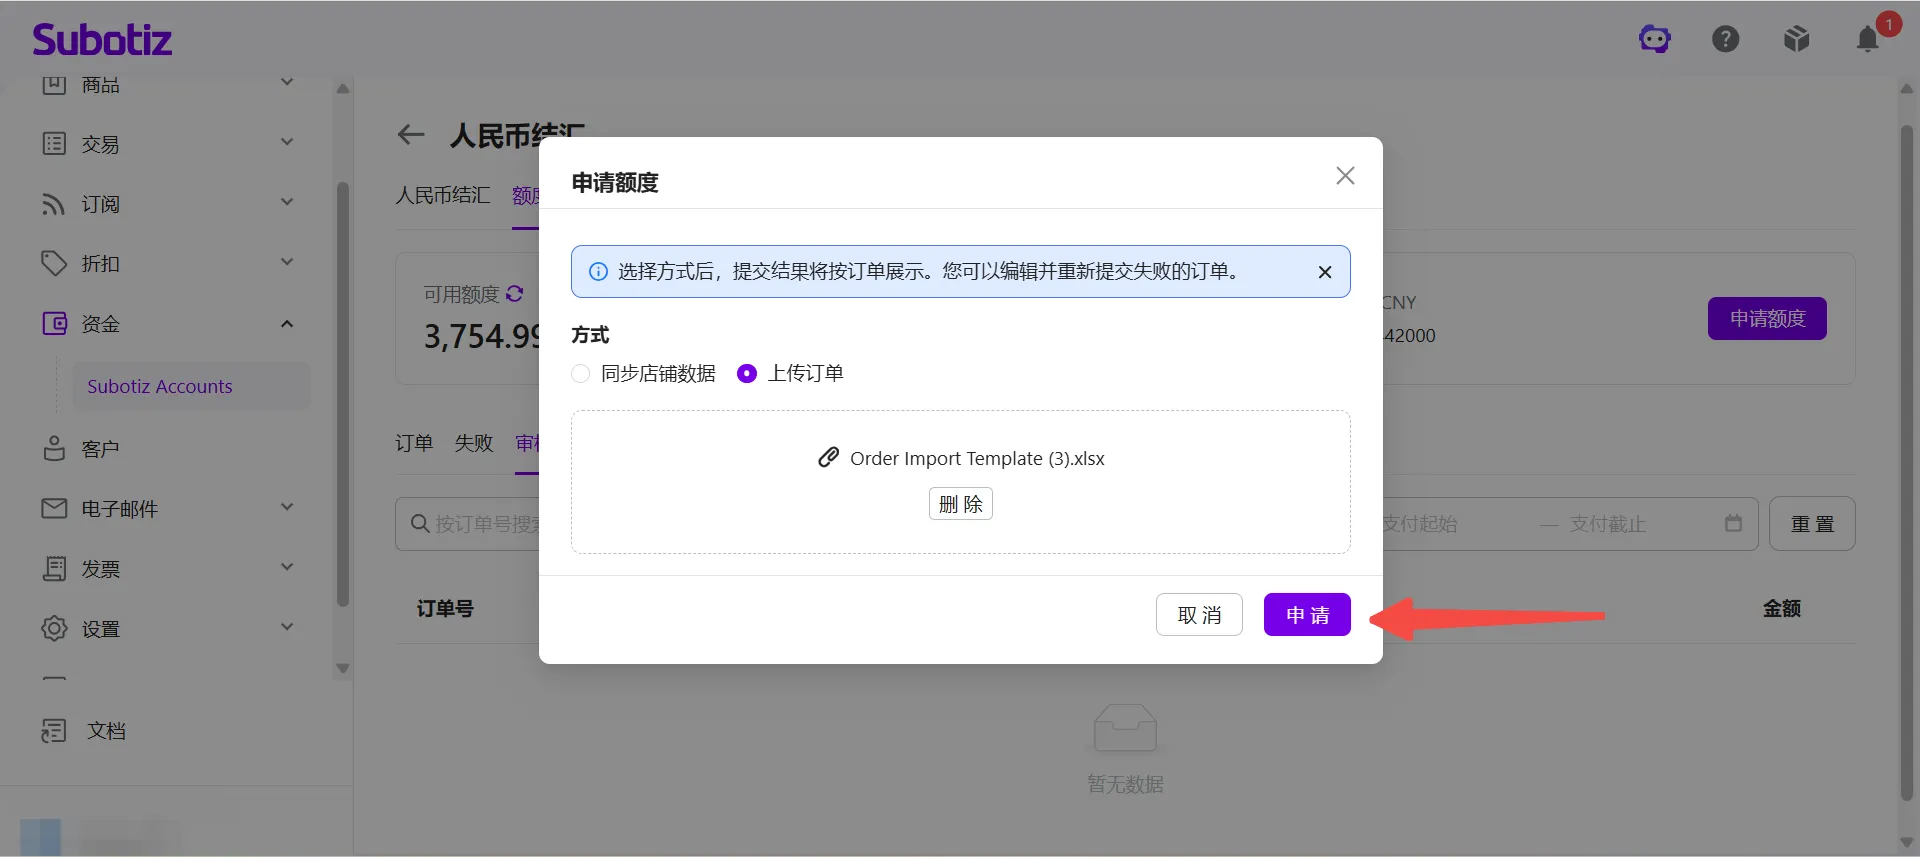Open 文档 in the sidebar

pos(106,731)
